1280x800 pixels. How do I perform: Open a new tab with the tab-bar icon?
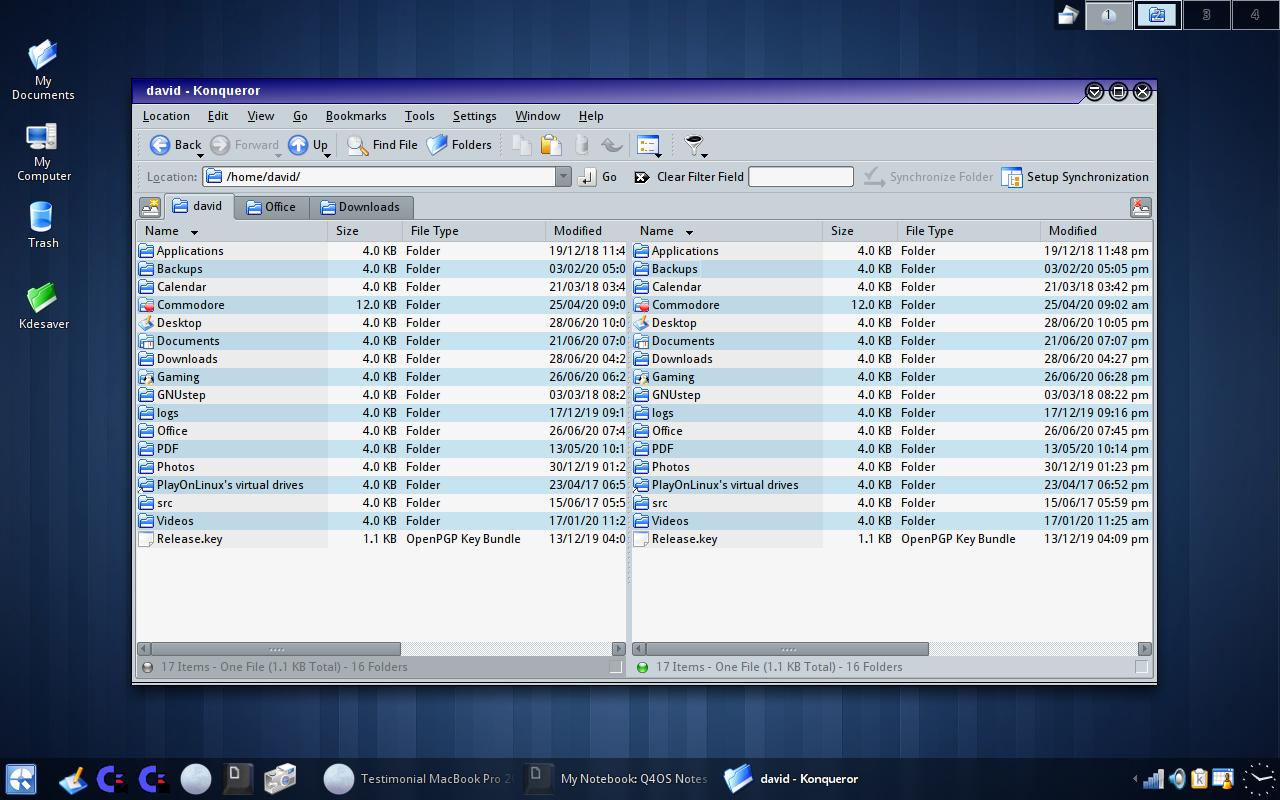coord(150,207)
